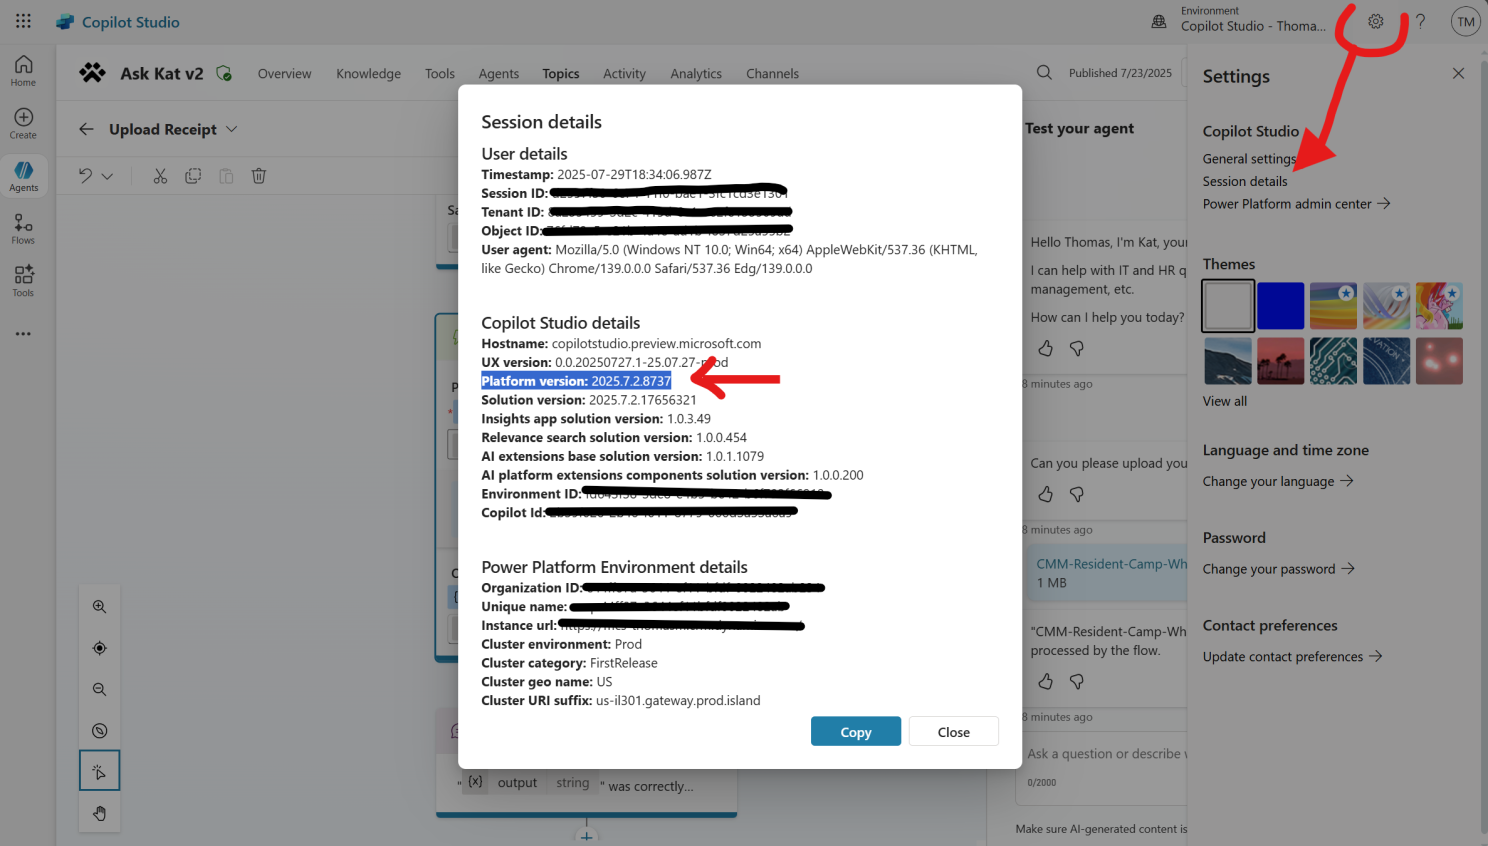
Task: Expand the Upload Receipt topic dropdown
Action: [x=232, y=129]
